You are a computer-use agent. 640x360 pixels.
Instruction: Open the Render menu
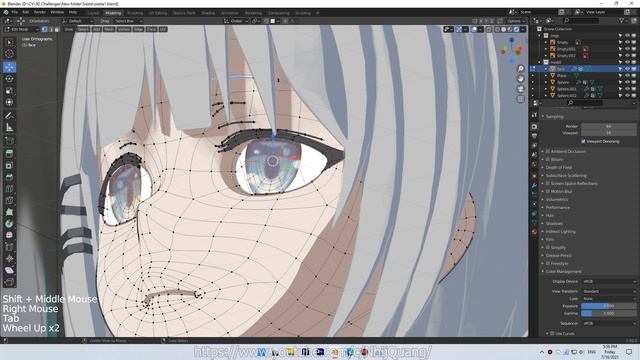[x=40, y=12]
